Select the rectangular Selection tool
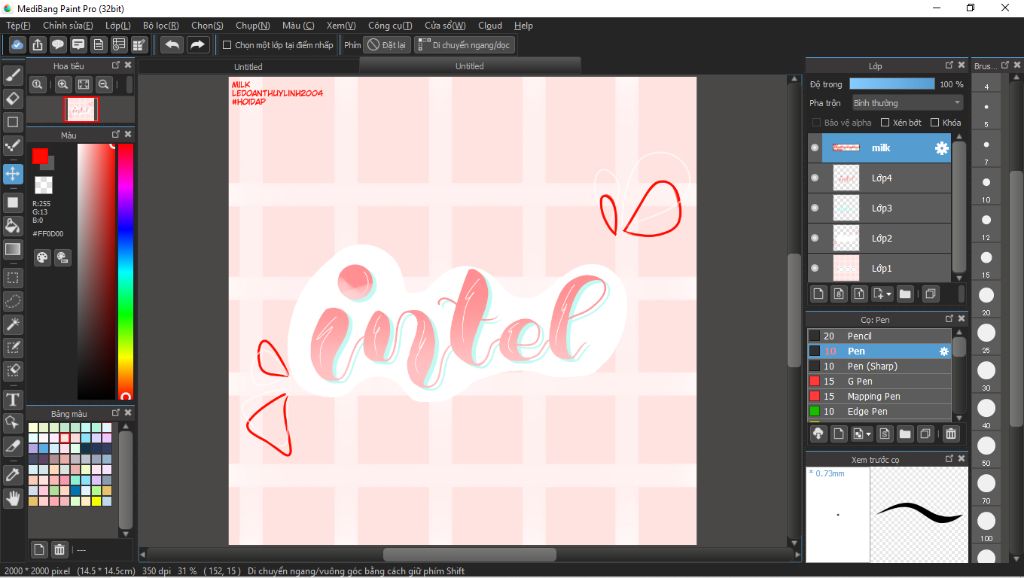 coord(12,278)
